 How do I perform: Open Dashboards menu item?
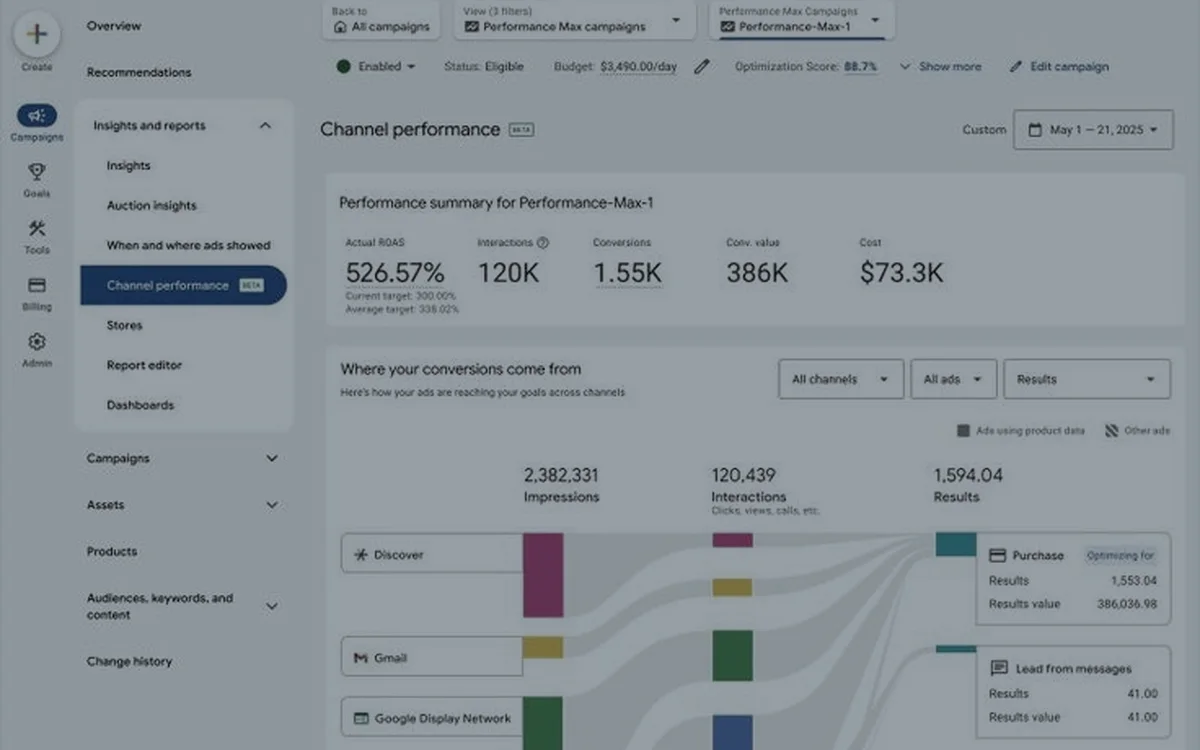coord(141,405)
